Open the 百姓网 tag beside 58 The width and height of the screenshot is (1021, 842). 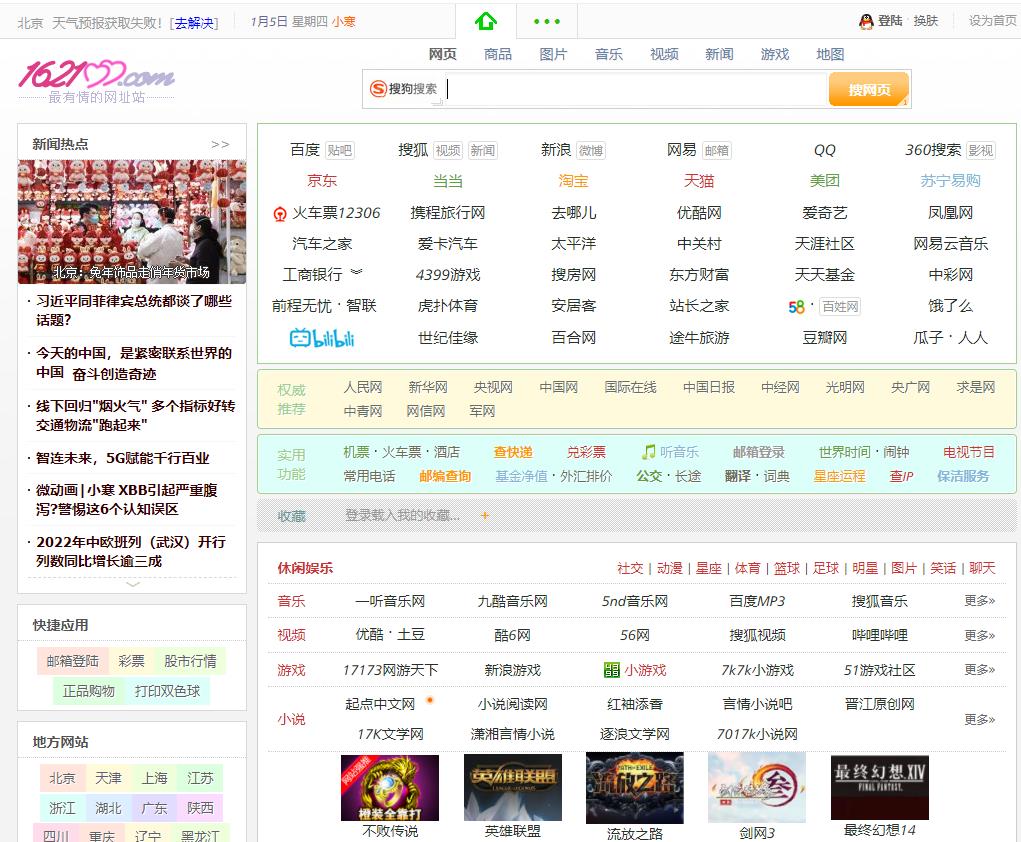click(x=839, y=307)
